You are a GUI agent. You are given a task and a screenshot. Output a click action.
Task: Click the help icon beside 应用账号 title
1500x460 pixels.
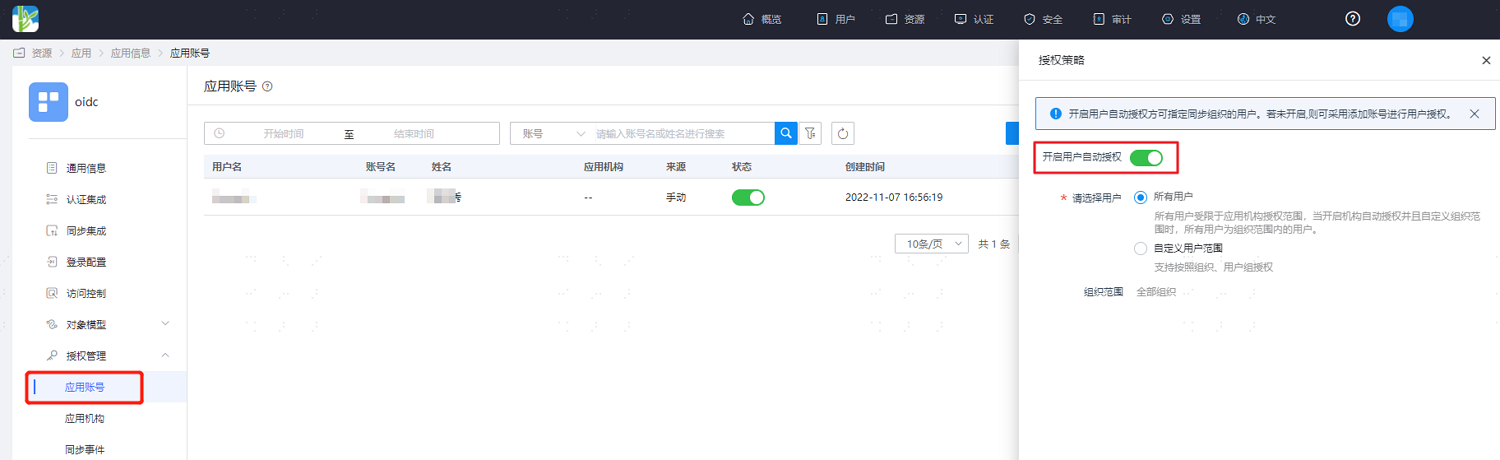tap(267, 87)
